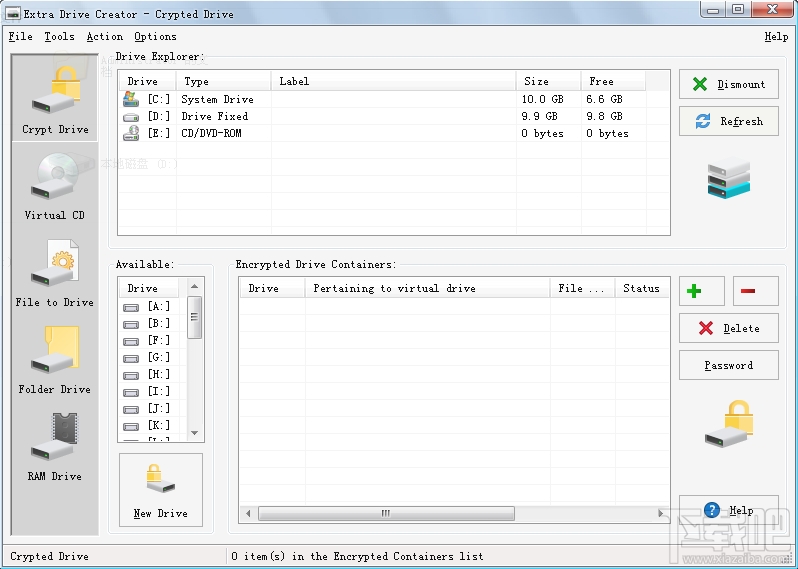
Task: Open the Action menu
Action: [x=104, y=37]
